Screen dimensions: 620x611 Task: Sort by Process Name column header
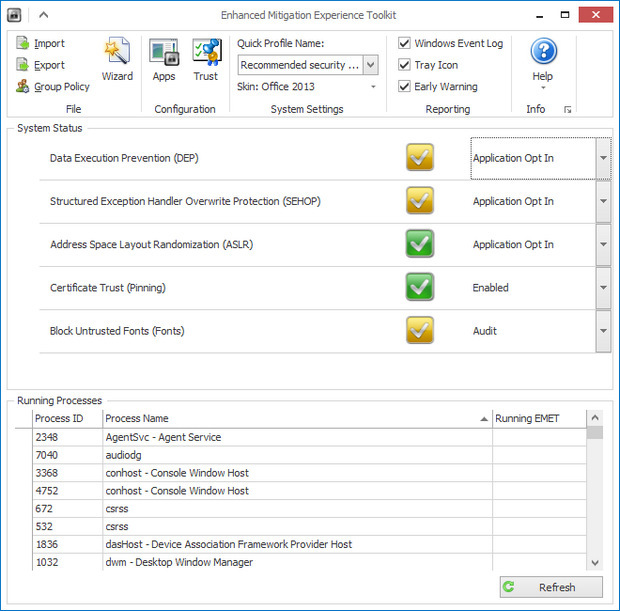297,418
